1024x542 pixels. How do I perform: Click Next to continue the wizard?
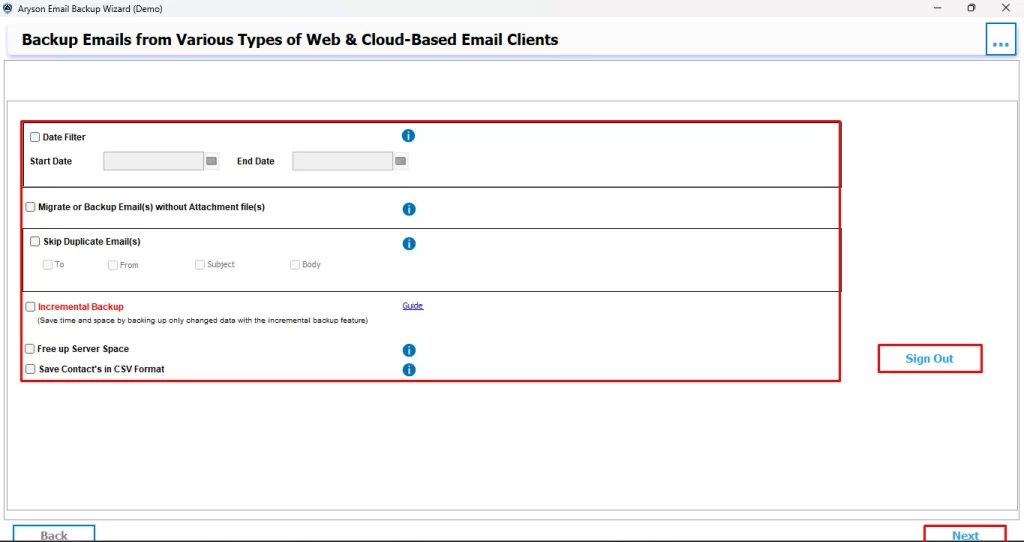point(965,534)
